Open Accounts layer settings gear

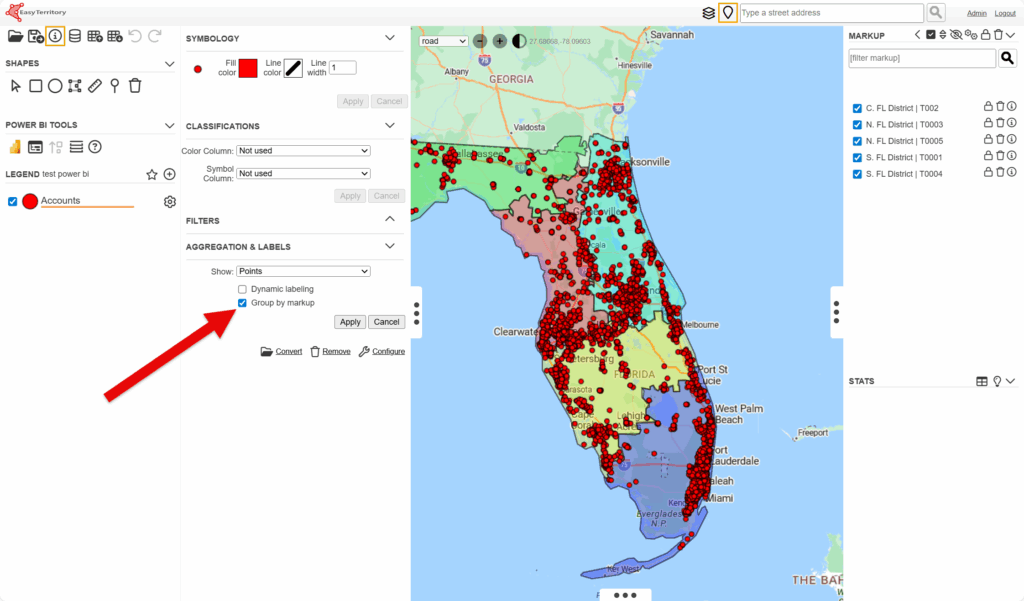click(x=170, y=202)
